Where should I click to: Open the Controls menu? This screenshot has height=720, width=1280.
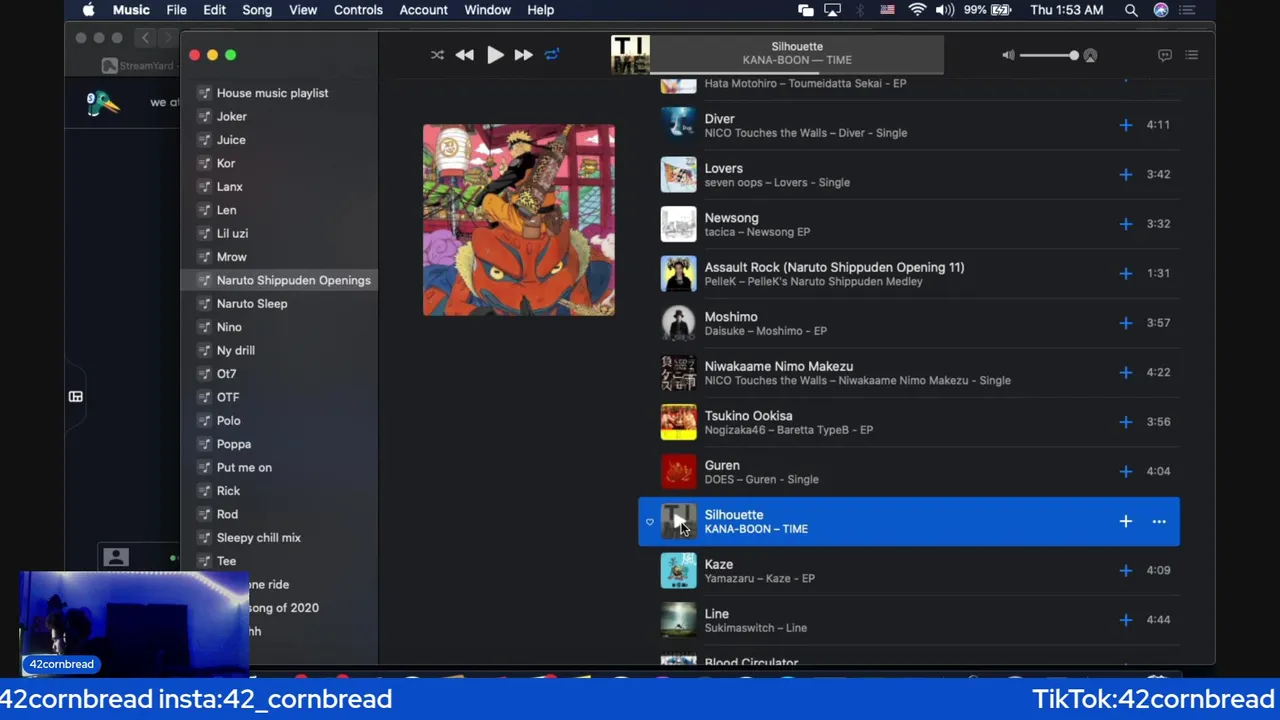click(x=358, y=10)
